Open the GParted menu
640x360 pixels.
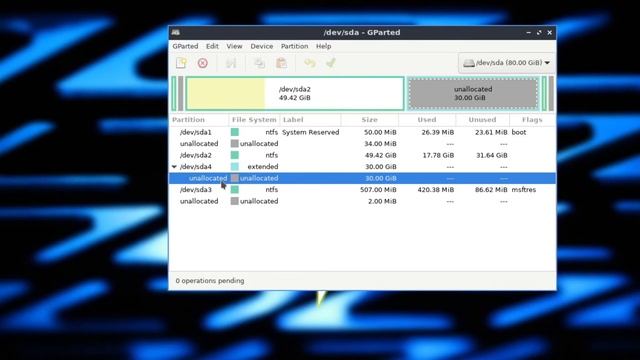[185, 46]
